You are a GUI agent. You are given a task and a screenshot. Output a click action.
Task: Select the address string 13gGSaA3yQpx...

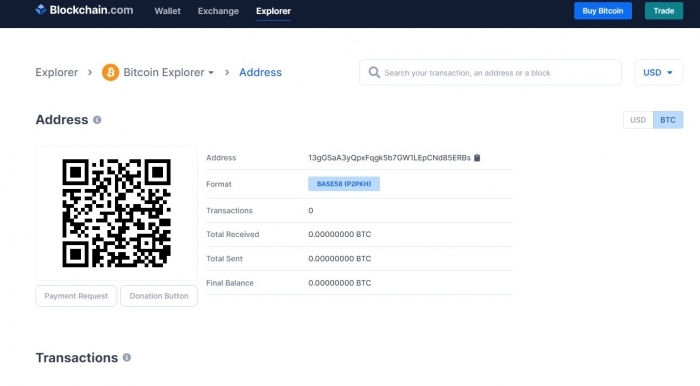coord(389,158)
